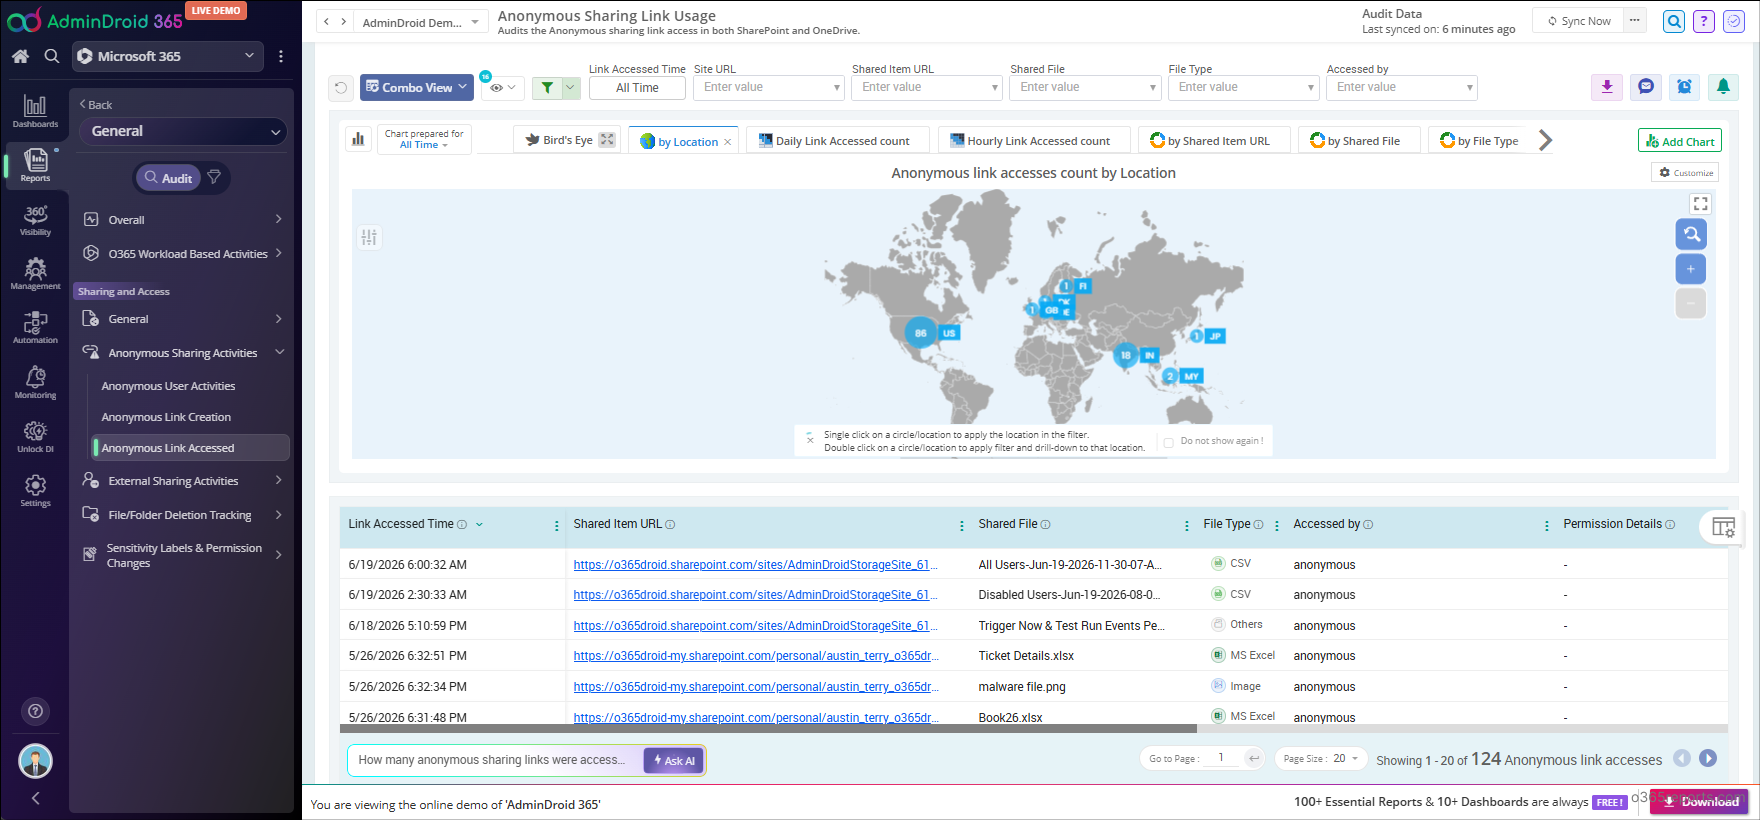Viewport: 1760px width, 820px height.
Task: Zoom in the map with plus button
Action: pos(1691,269)
